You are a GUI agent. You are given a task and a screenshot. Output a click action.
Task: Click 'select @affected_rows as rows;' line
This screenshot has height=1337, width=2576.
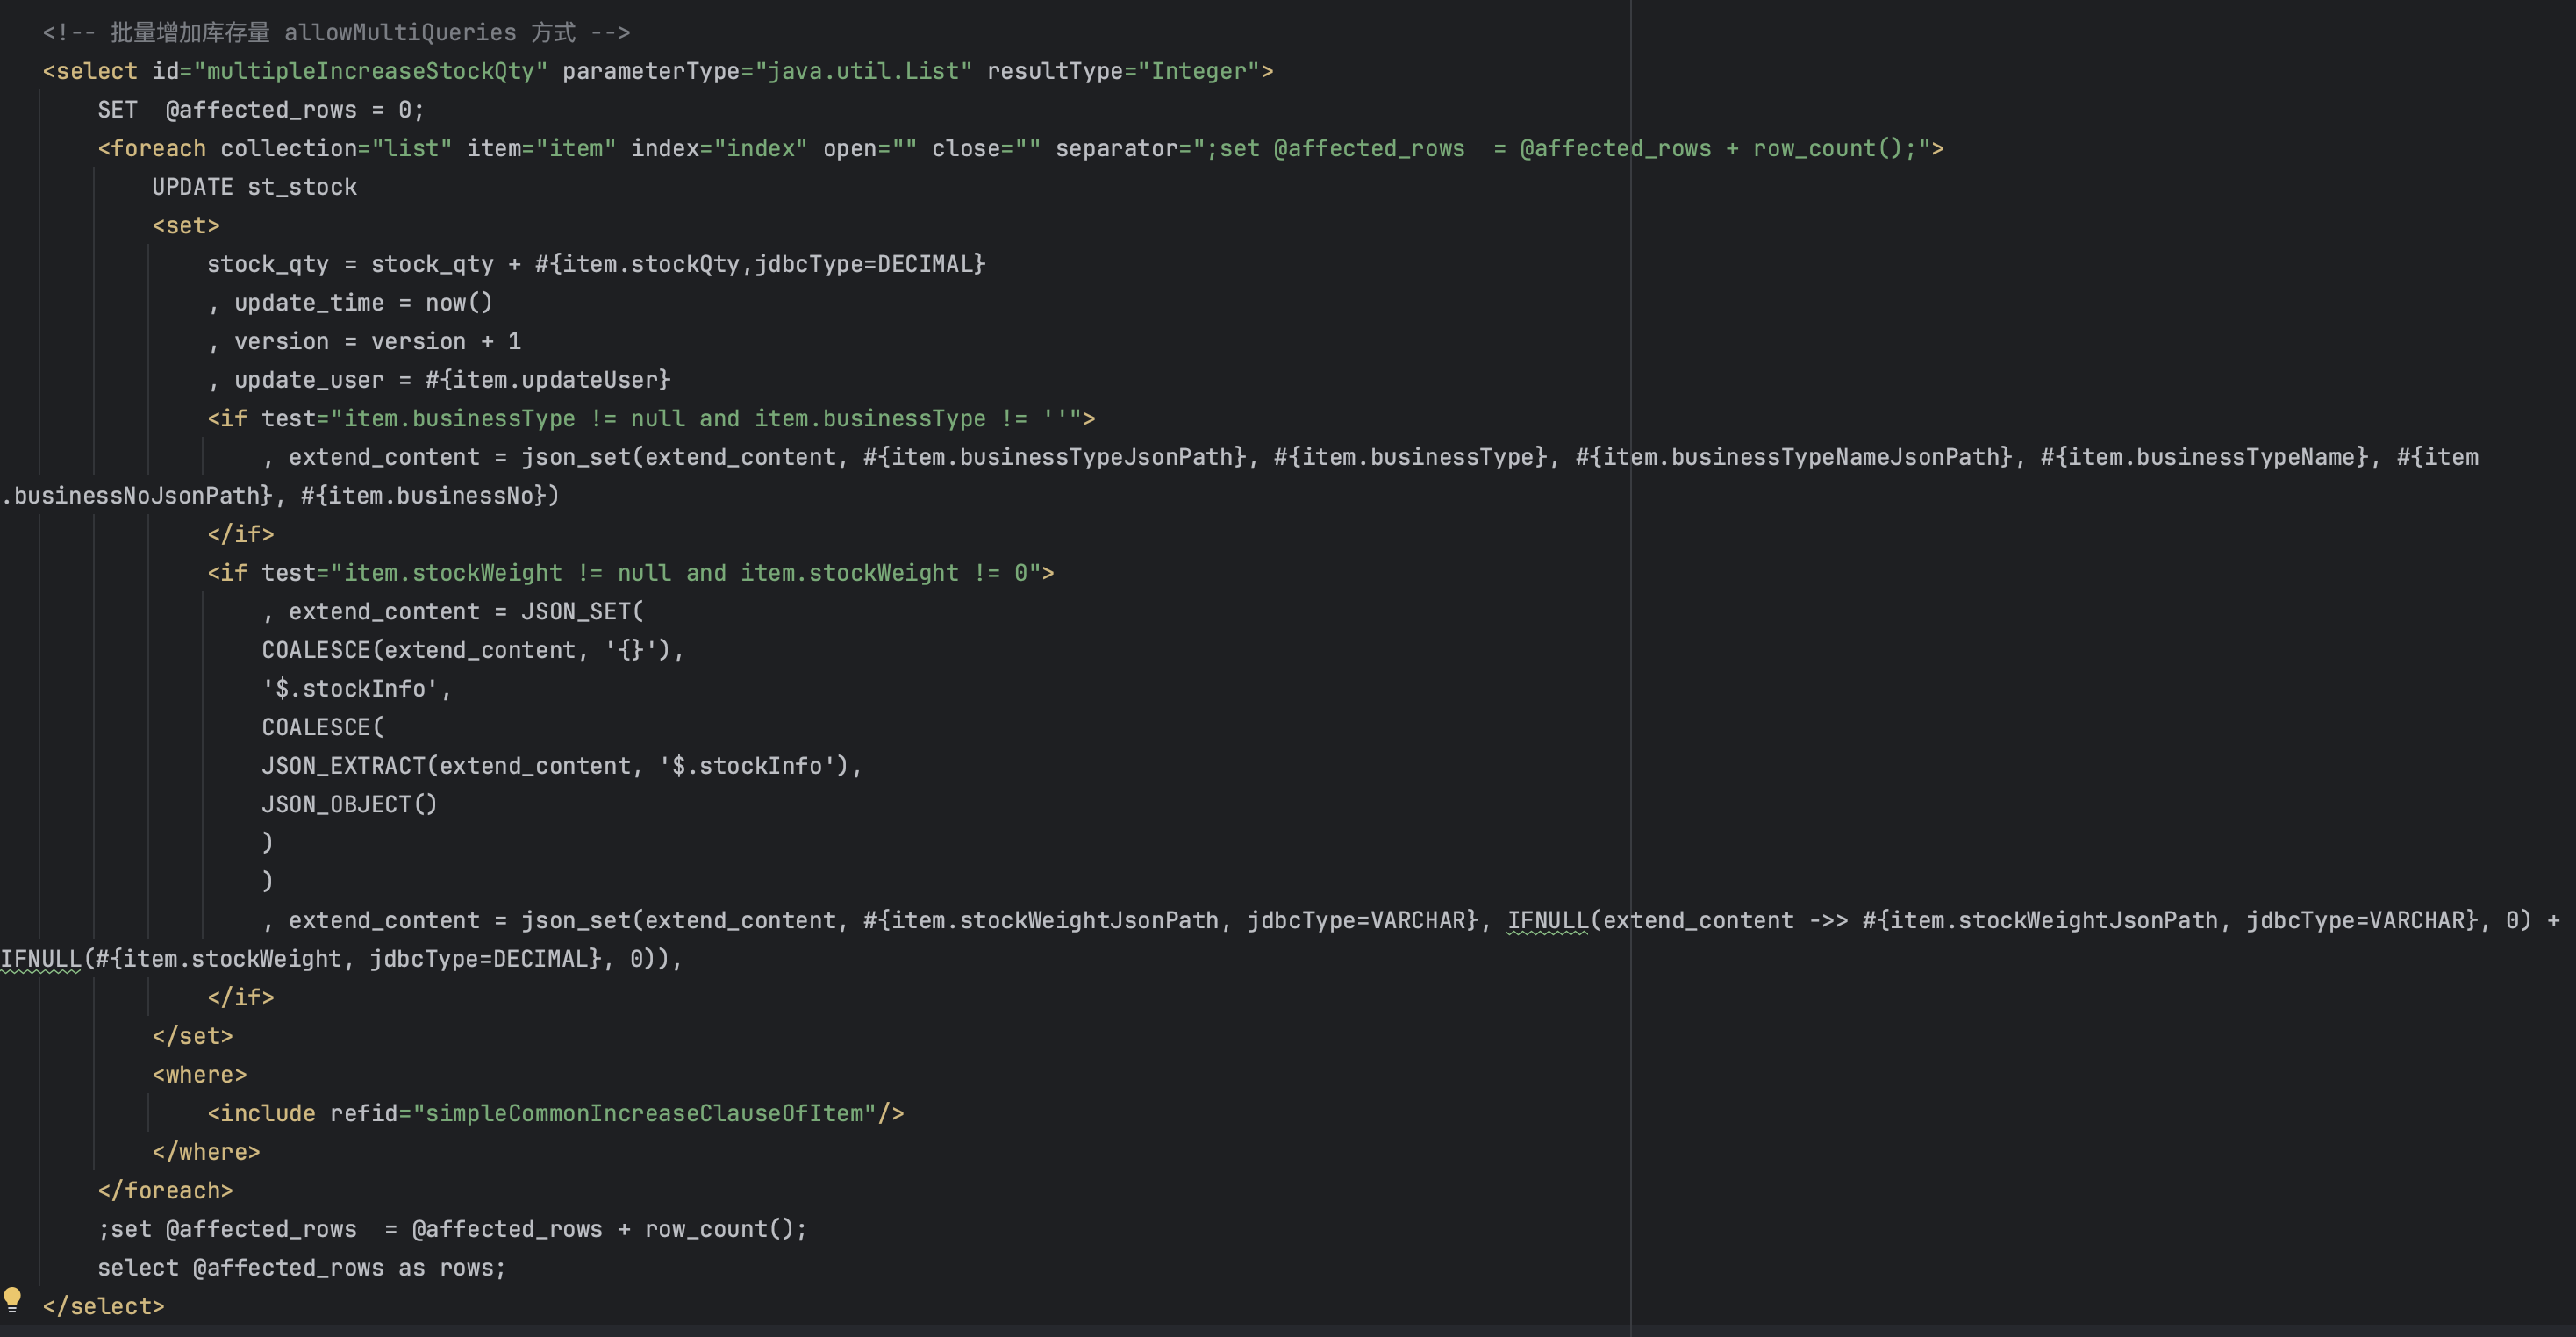[x=302, y=1268]
